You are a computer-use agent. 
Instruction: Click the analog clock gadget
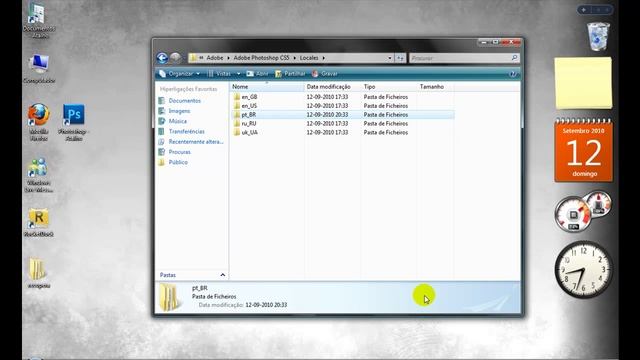point(584,269)
